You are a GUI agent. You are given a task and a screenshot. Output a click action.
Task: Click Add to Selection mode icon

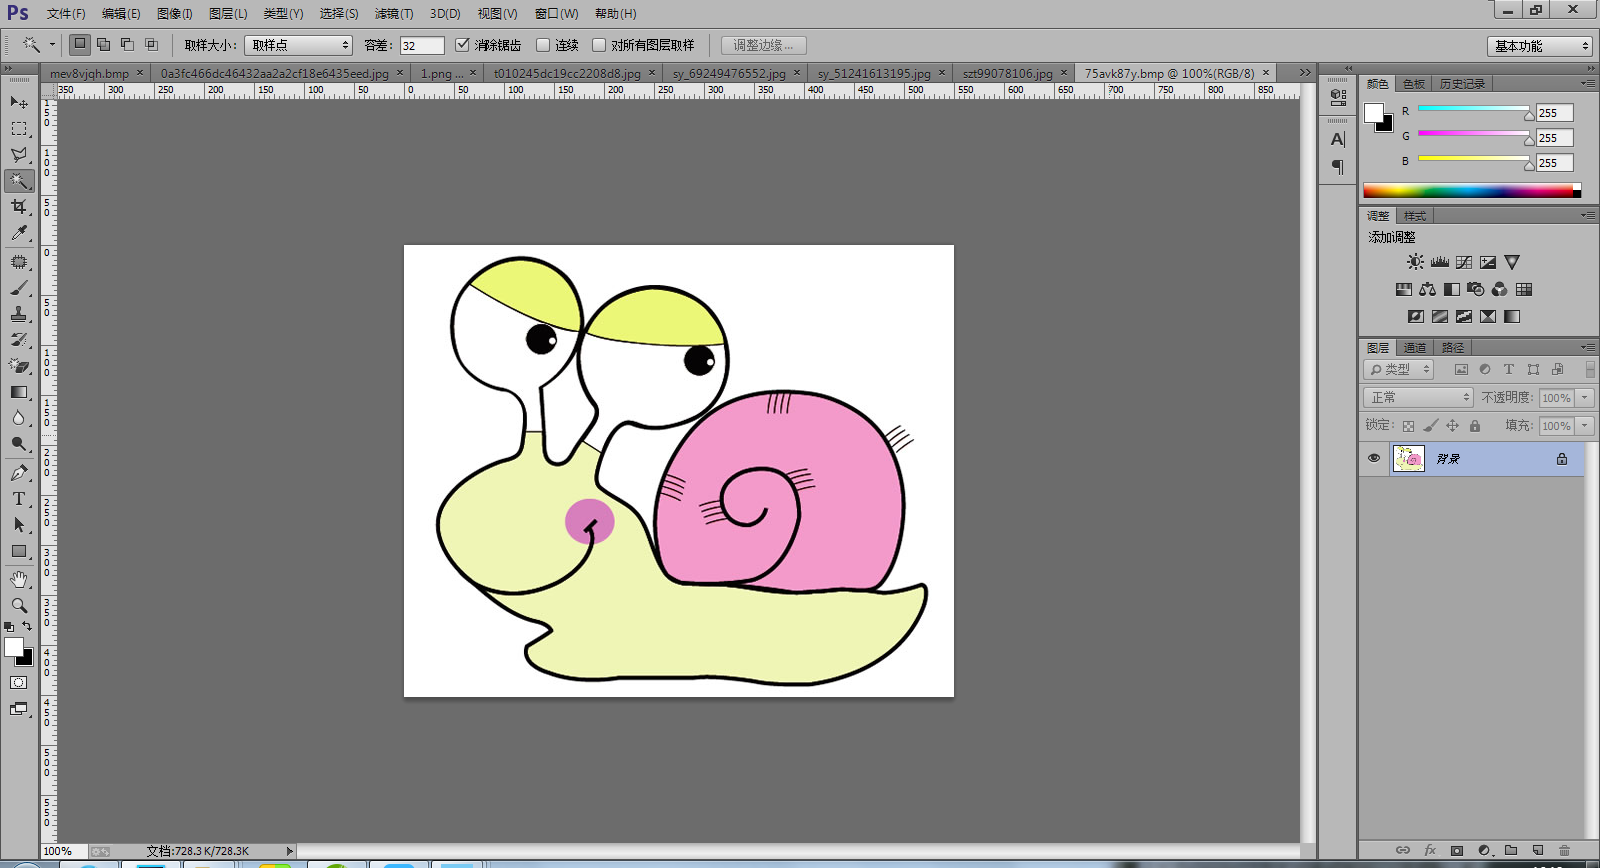103,44
